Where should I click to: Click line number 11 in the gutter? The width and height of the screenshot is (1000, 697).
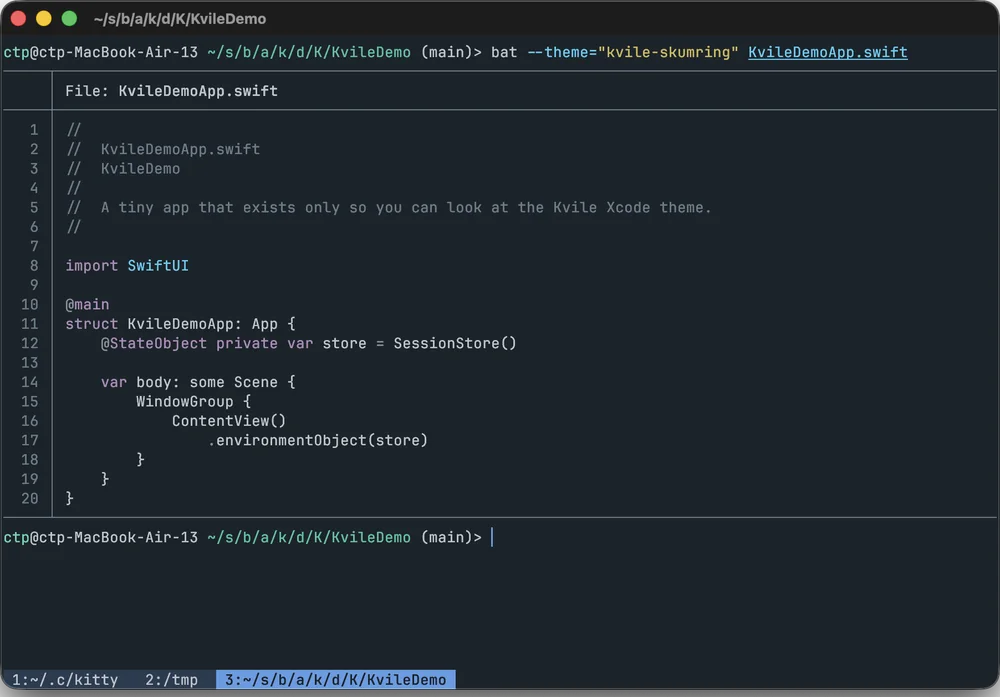tap(29, 324)
